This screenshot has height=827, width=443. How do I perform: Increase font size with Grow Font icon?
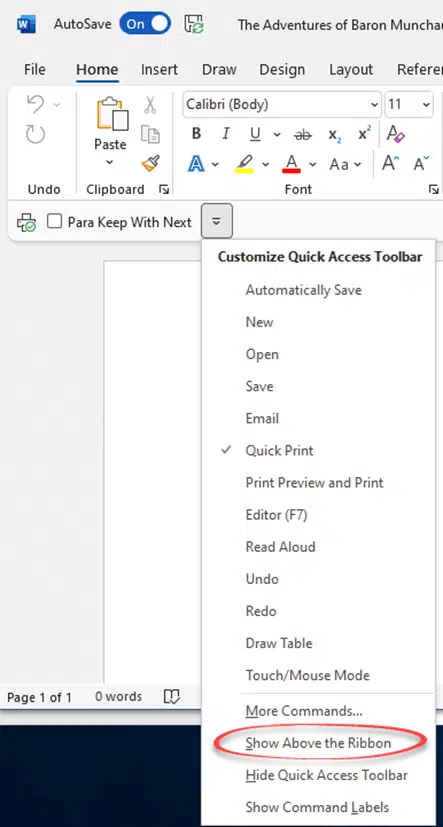click(390, 164)
